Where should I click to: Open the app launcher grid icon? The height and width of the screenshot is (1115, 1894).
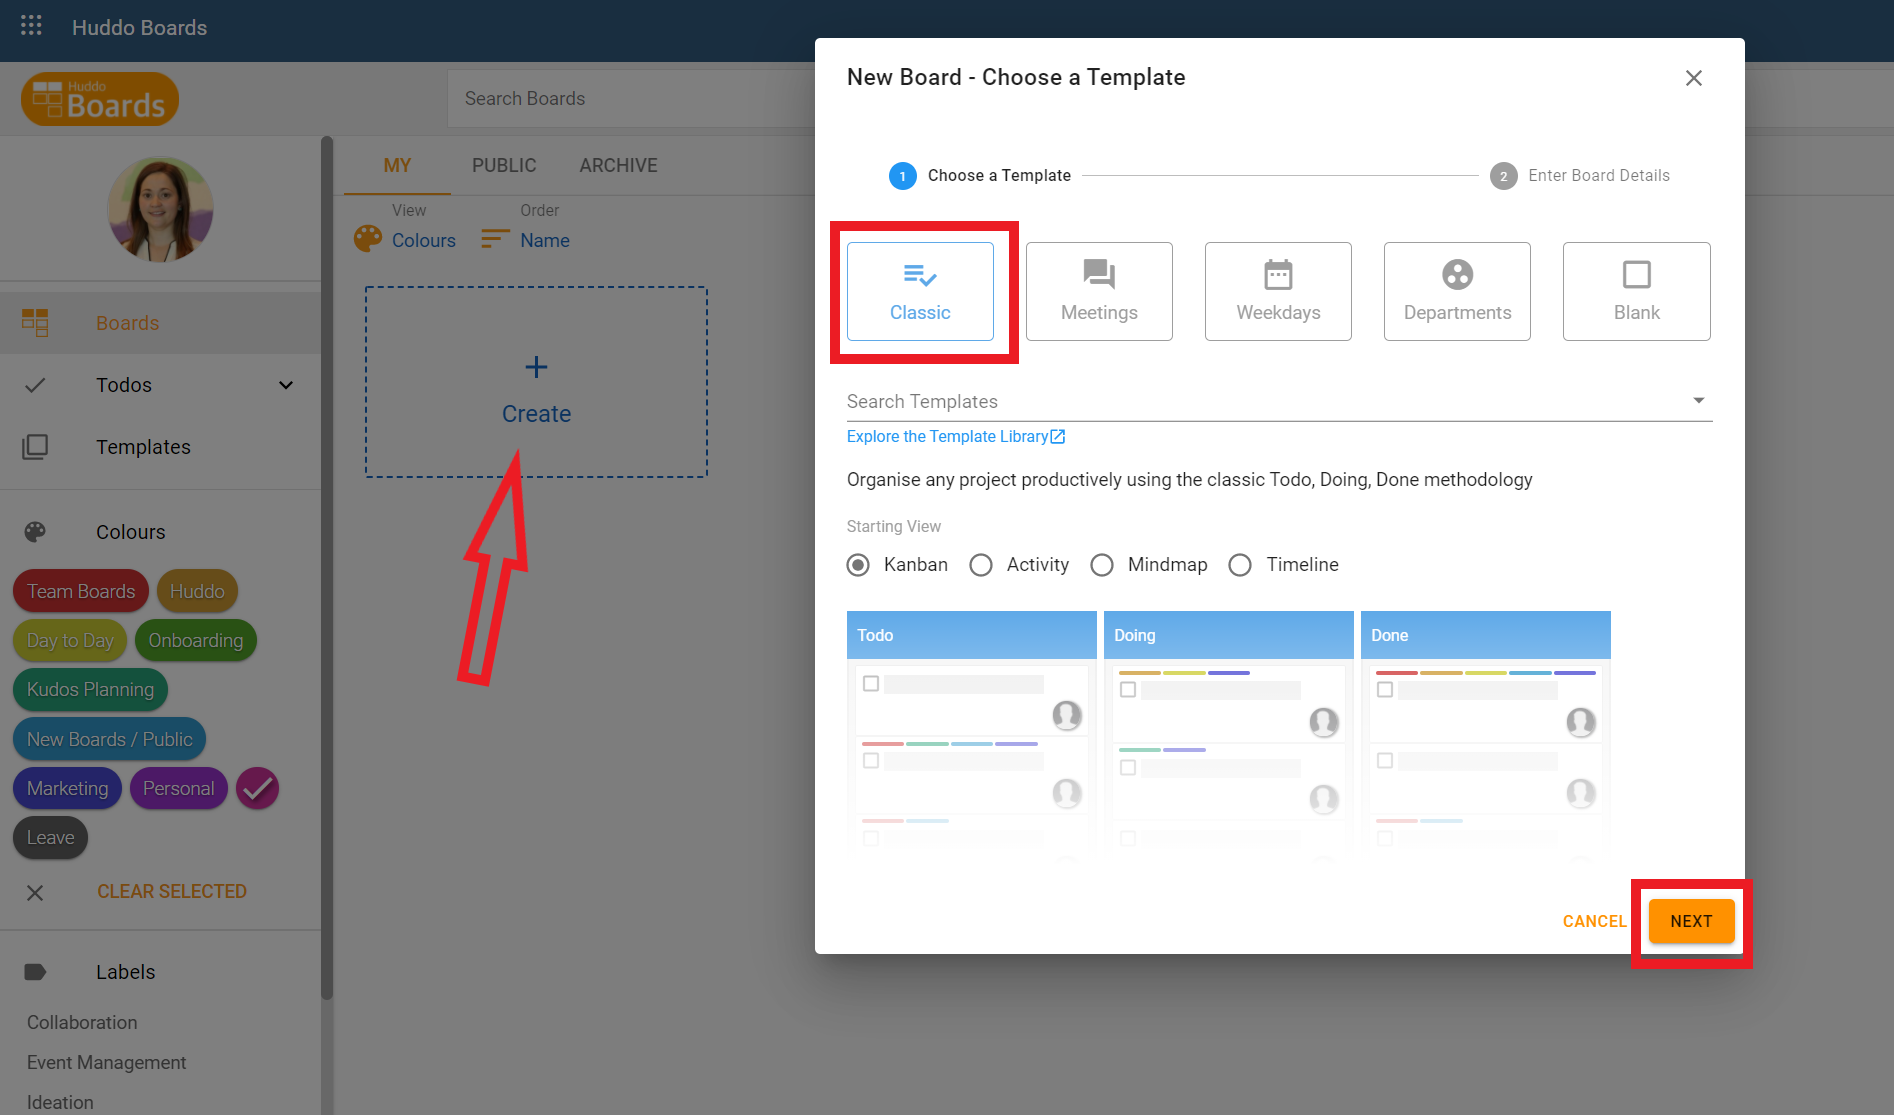31,26
